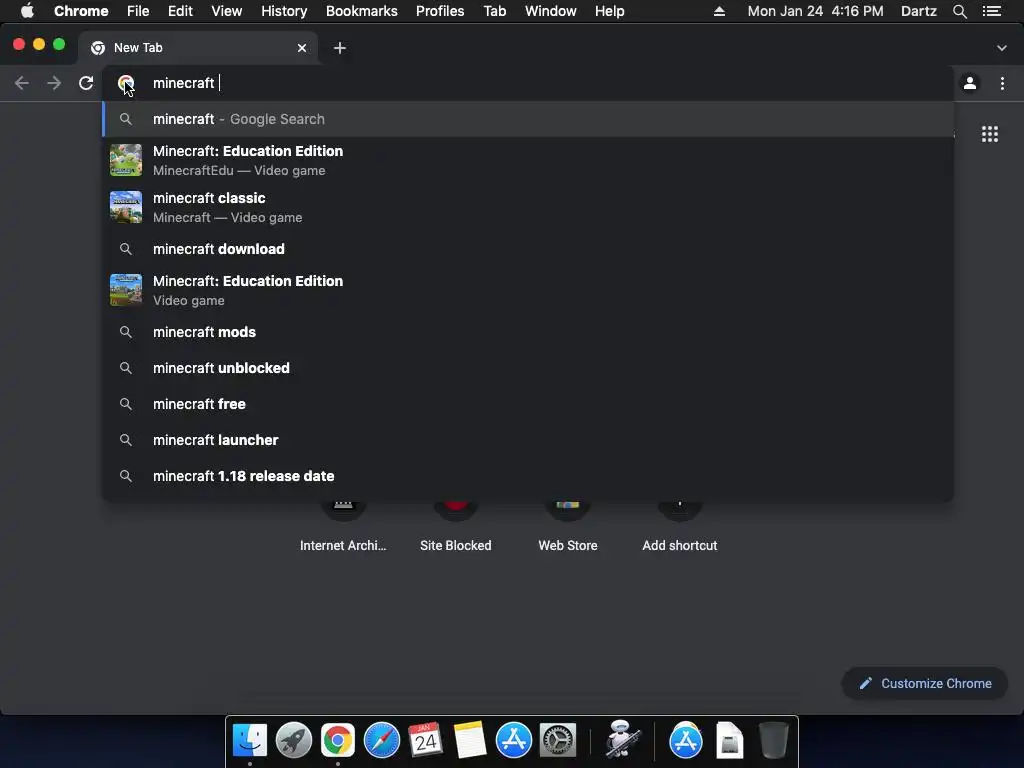The image size is (1024, 768).
Task: Click the date and time in menu bar
Action: tap(815, 11)
